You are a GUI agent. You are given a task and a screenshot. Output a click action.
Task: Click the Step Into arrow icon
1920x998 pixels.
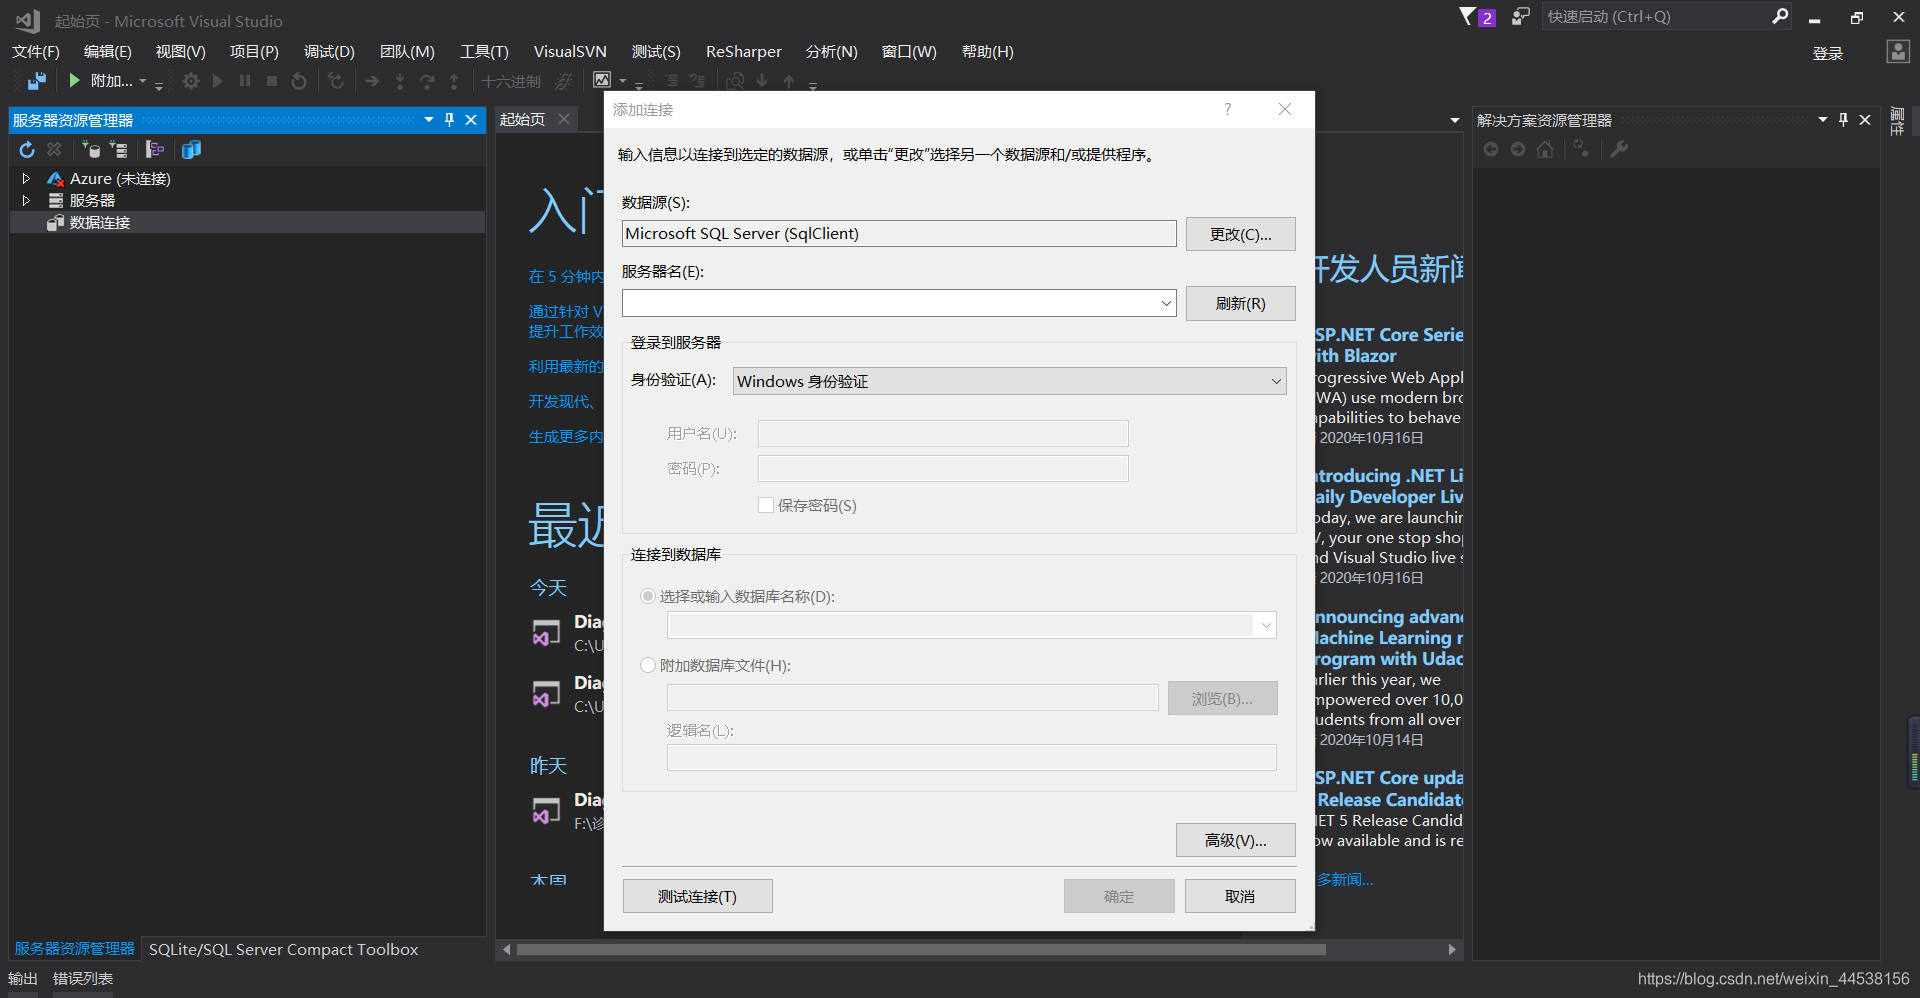(x=399, y=81)
